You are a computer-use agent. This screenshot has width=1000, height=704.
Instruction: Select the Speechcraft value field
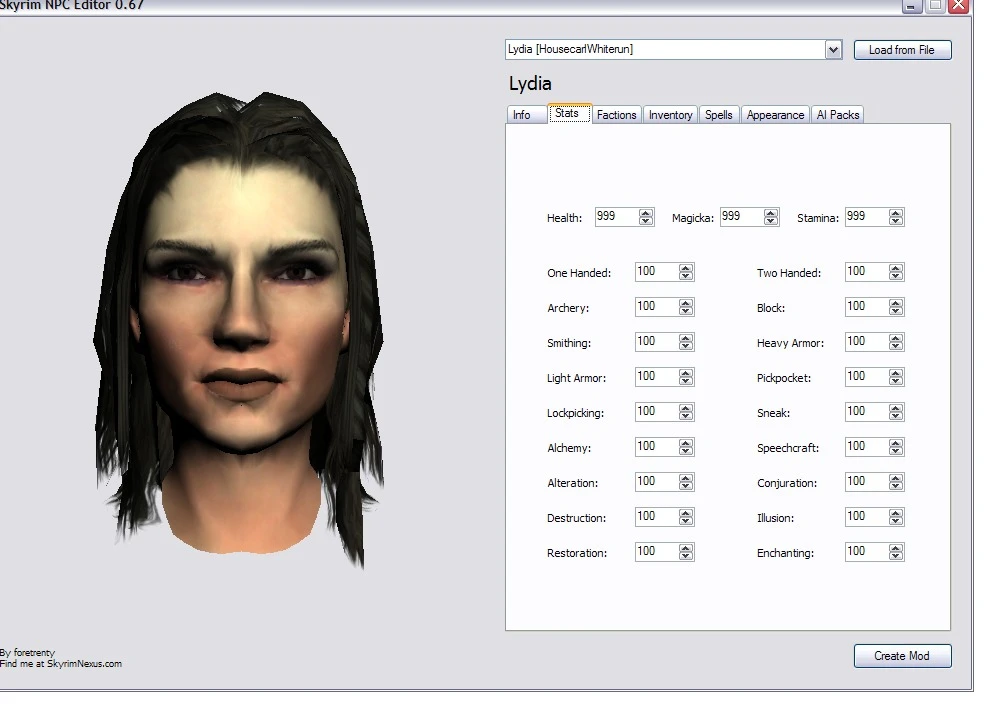(867, 447)
